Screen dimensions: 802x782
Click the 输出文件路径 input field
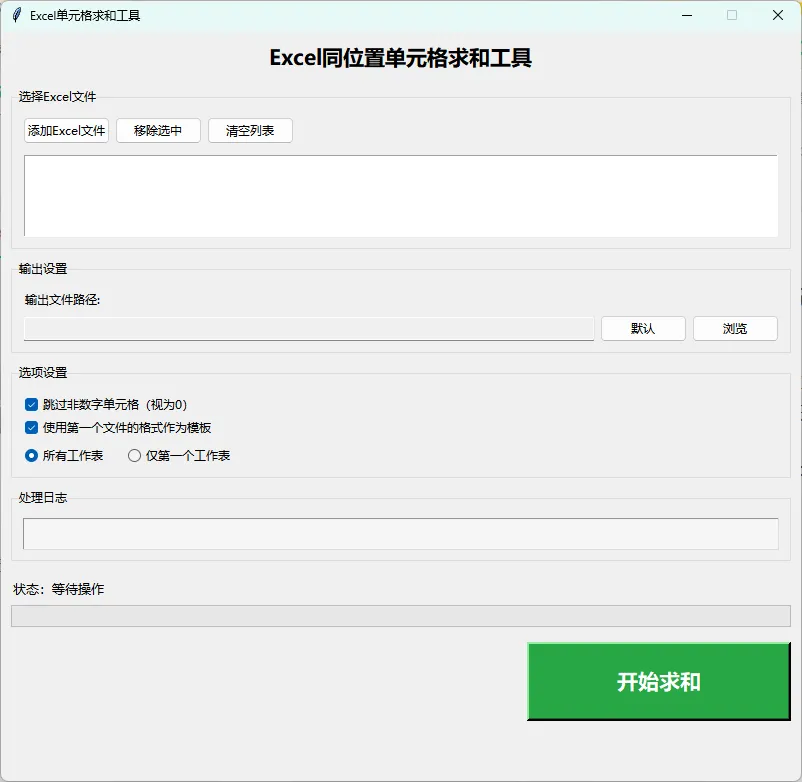pyautogui.click(x=309, y=329)
